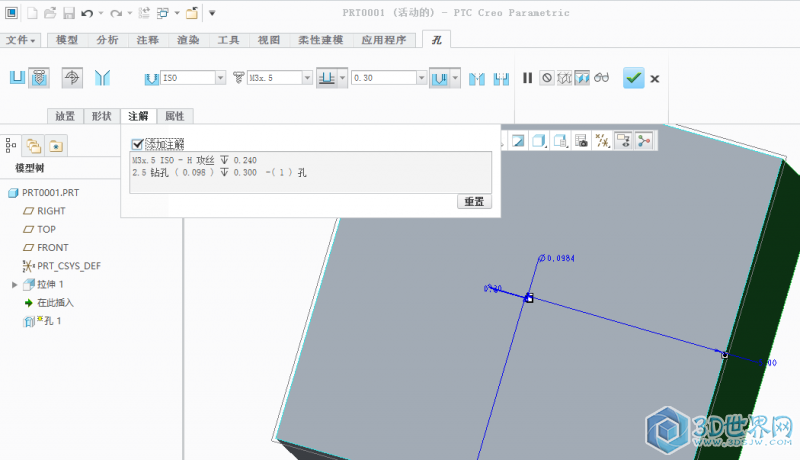Accept the hole with green checkmark

634,78
